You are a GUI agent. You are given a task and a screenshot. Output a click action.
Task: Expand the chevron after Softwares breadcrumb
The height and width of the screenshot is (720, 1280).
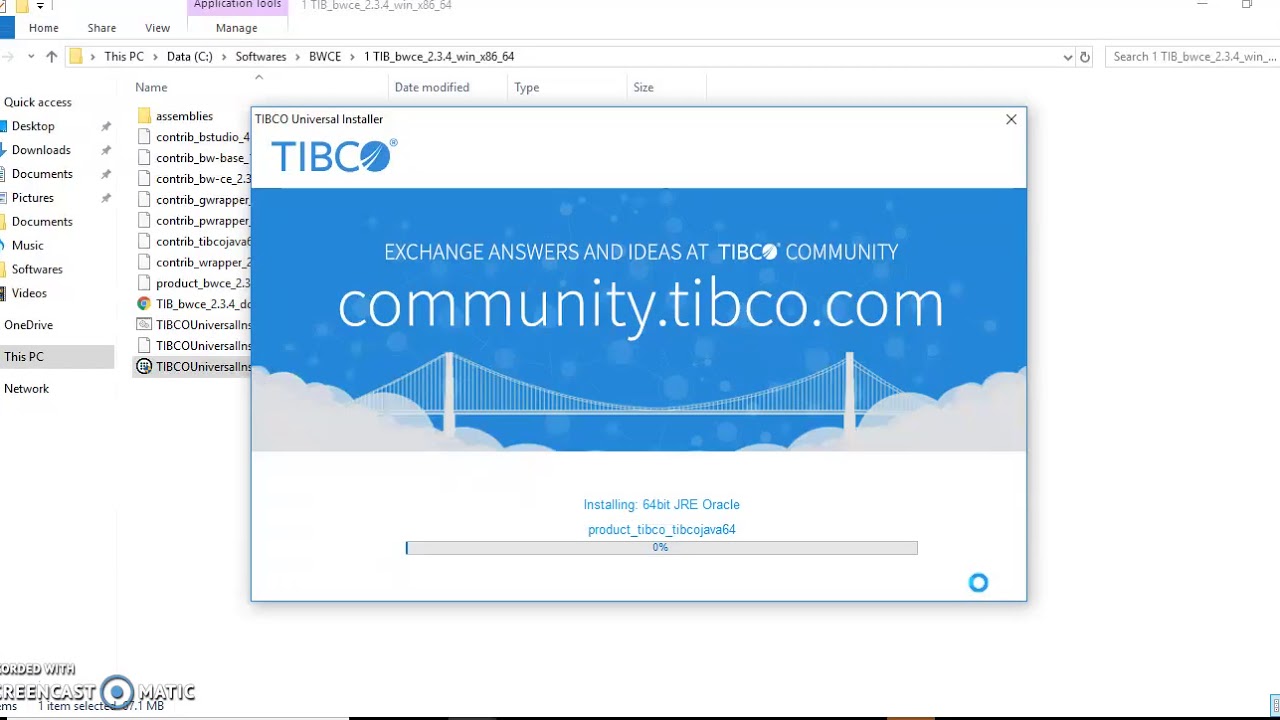point(297,57)
